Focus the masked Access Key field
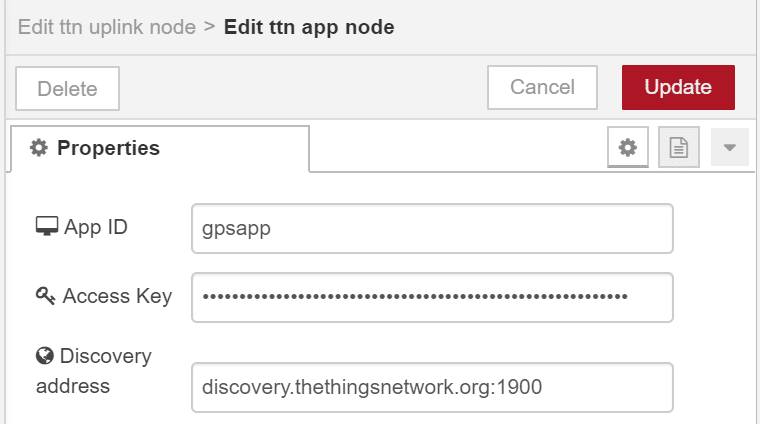The height and width of the screenshot is (424, 760). (432, 297)
